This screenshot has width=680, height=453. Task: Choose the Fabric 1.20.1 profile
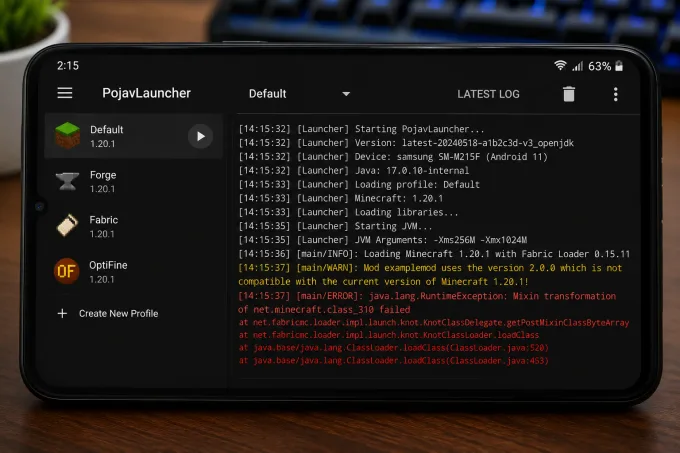tap(134, 226)
